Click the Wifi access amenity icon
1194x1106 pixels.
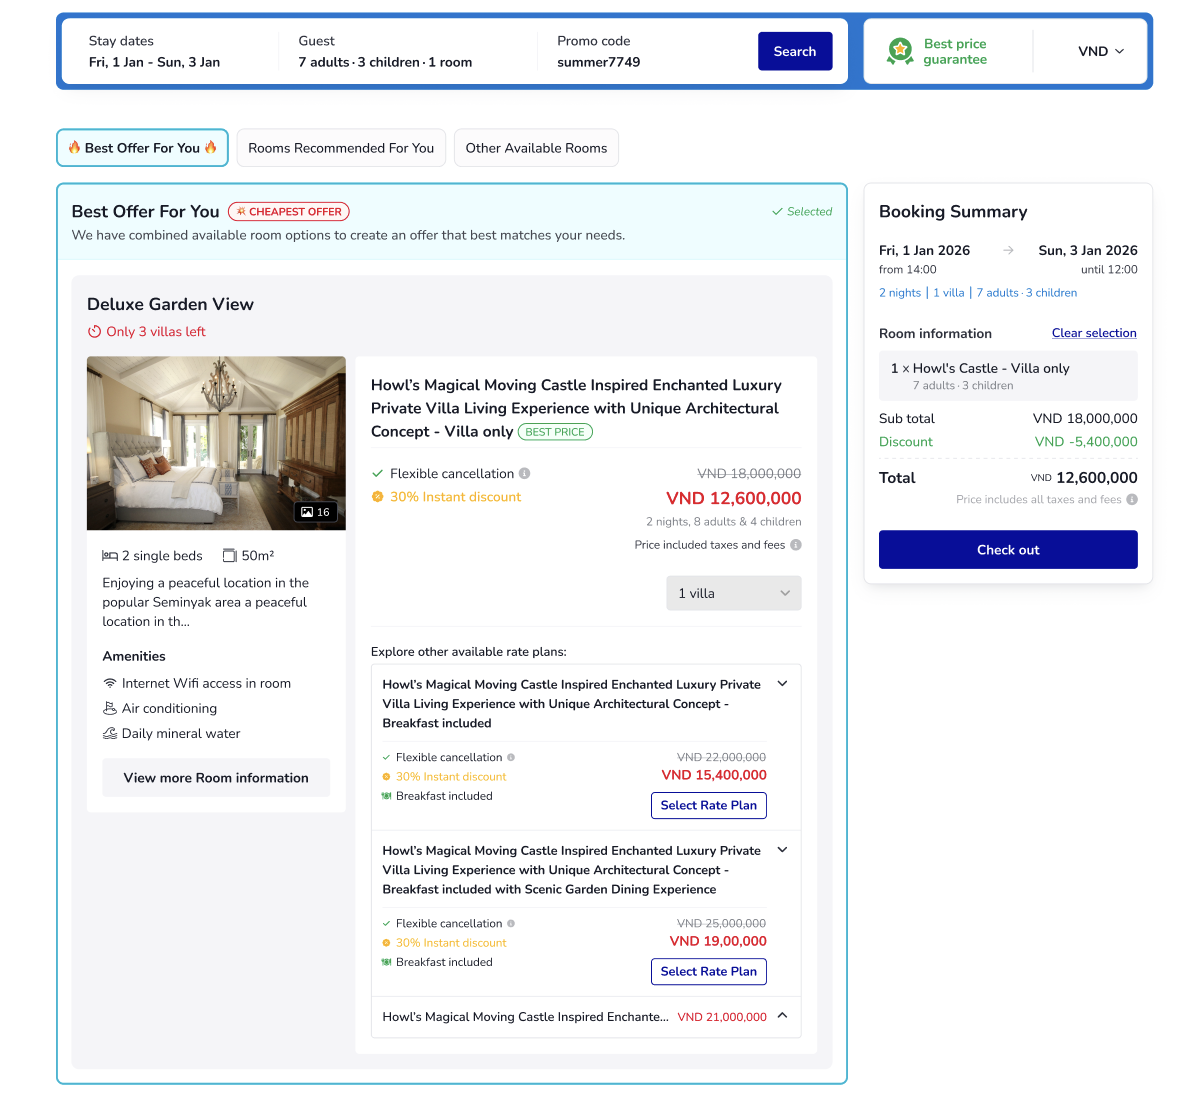pyautogui.click(x=110, y=683)
